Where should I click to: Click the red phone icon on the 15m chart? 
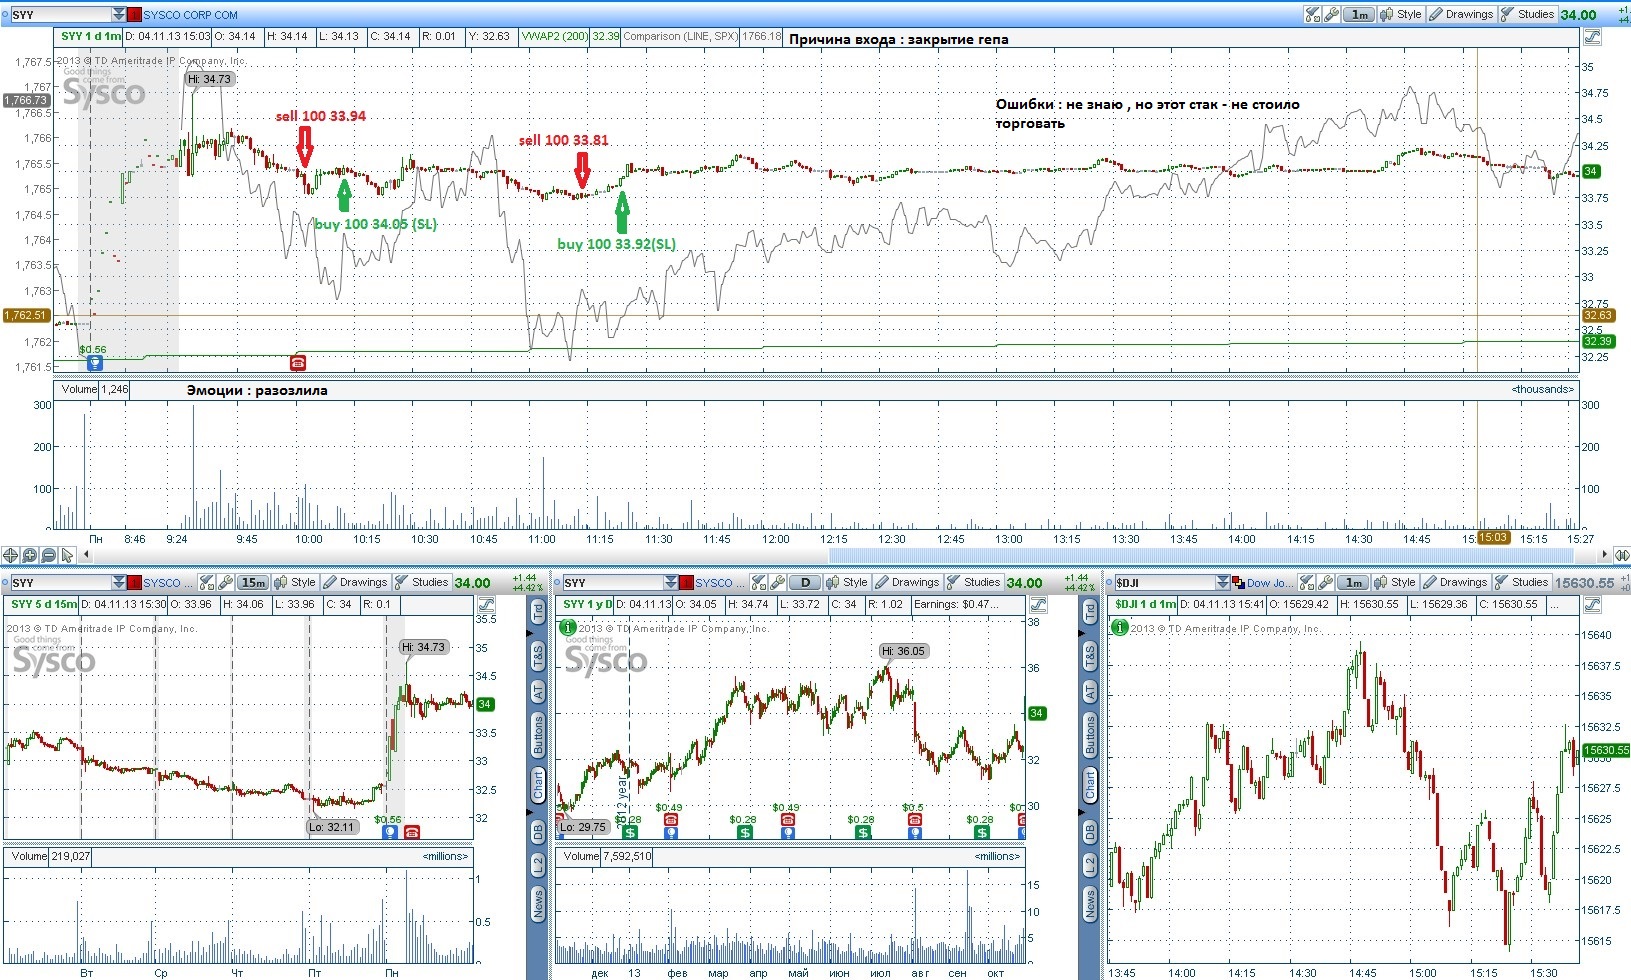pos(412,832)
